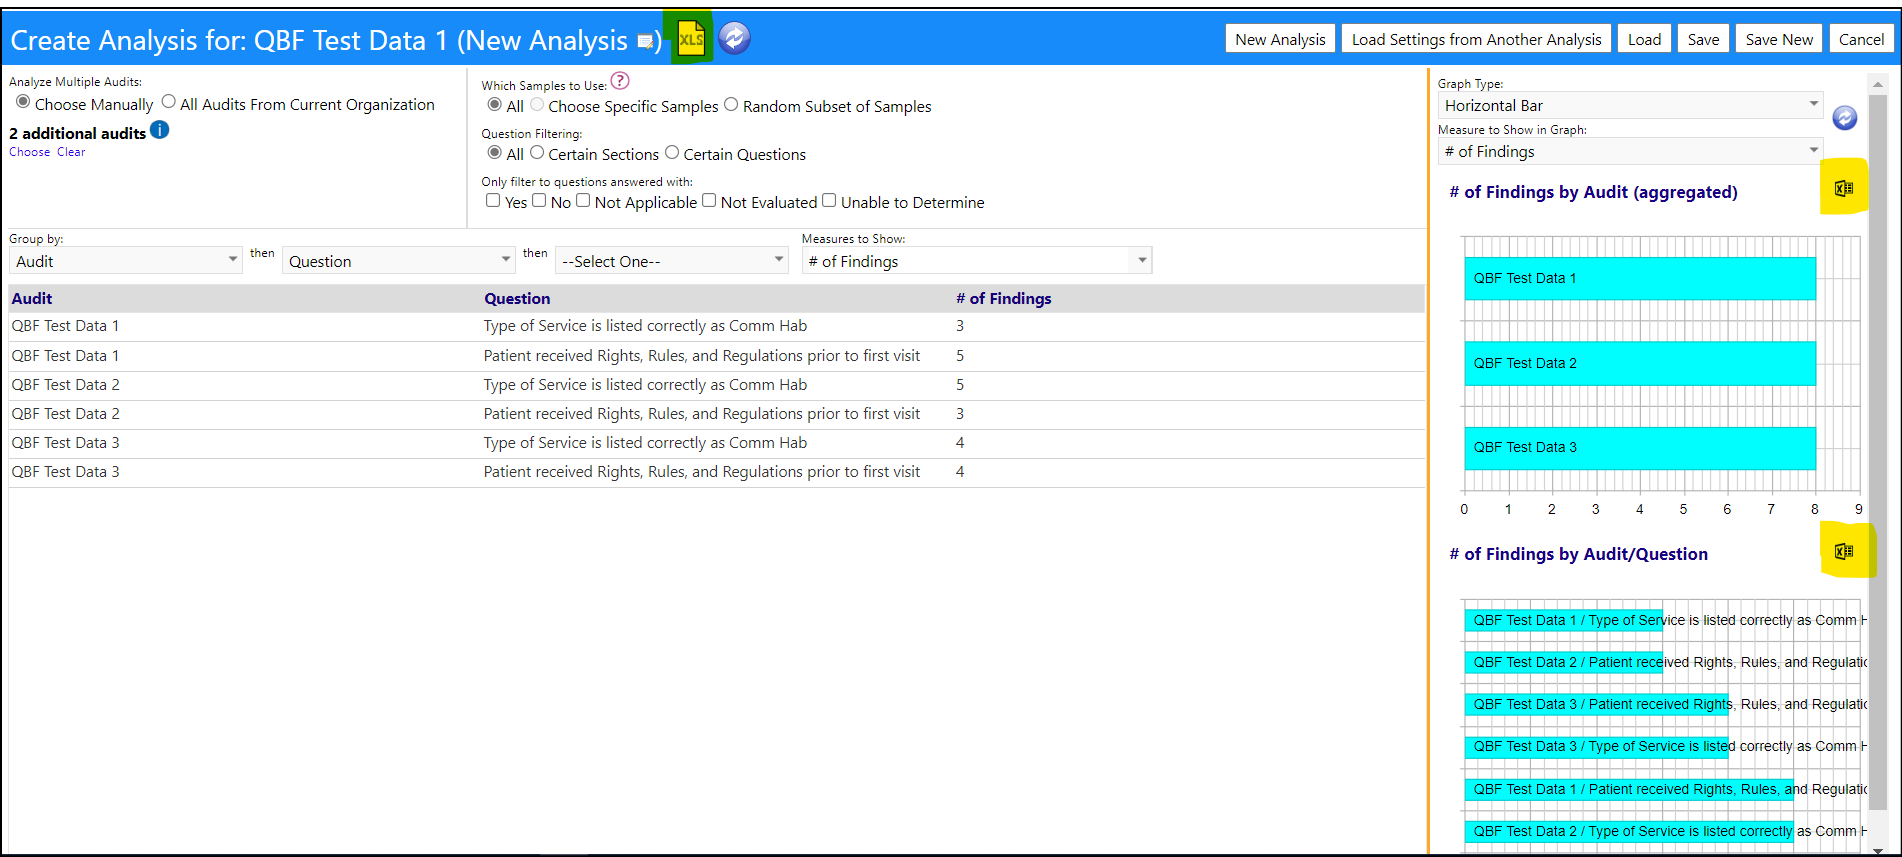The image size is (1902, 857).
Task: Click the graph panel vertical scrollbar
Action: pos(1878,450)
